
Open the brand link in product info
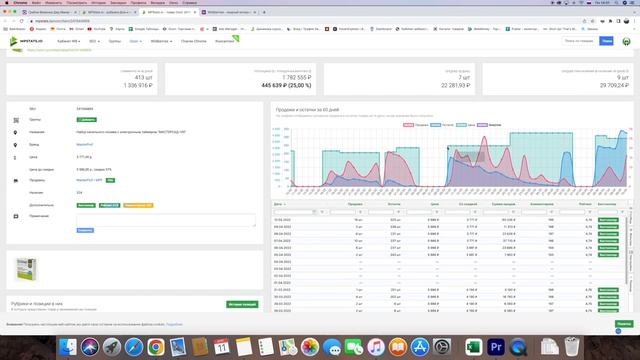pyautogui.click(x=84, y=144)
